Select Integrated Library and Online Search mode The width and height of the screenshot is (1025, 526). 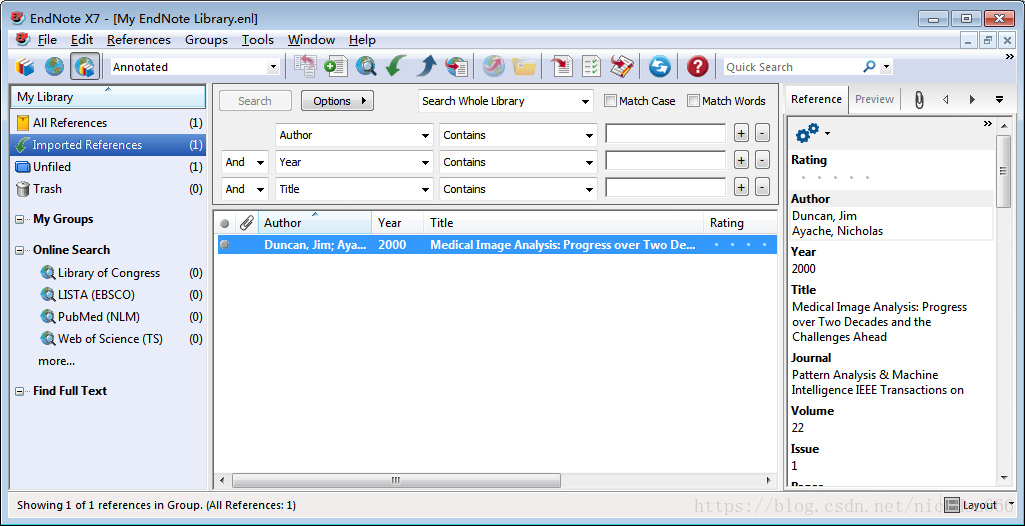[85, 67]
